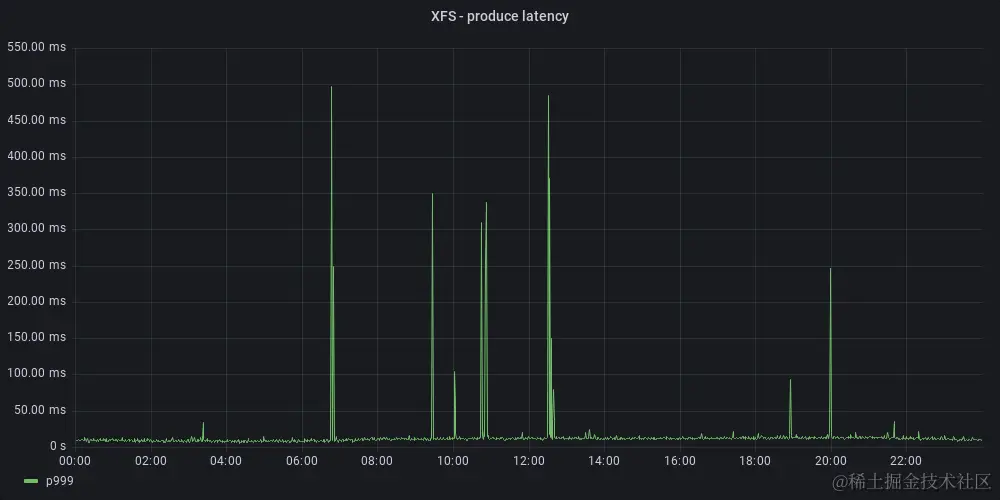Click the 04:00 time axis label

(x=226, y=460)
